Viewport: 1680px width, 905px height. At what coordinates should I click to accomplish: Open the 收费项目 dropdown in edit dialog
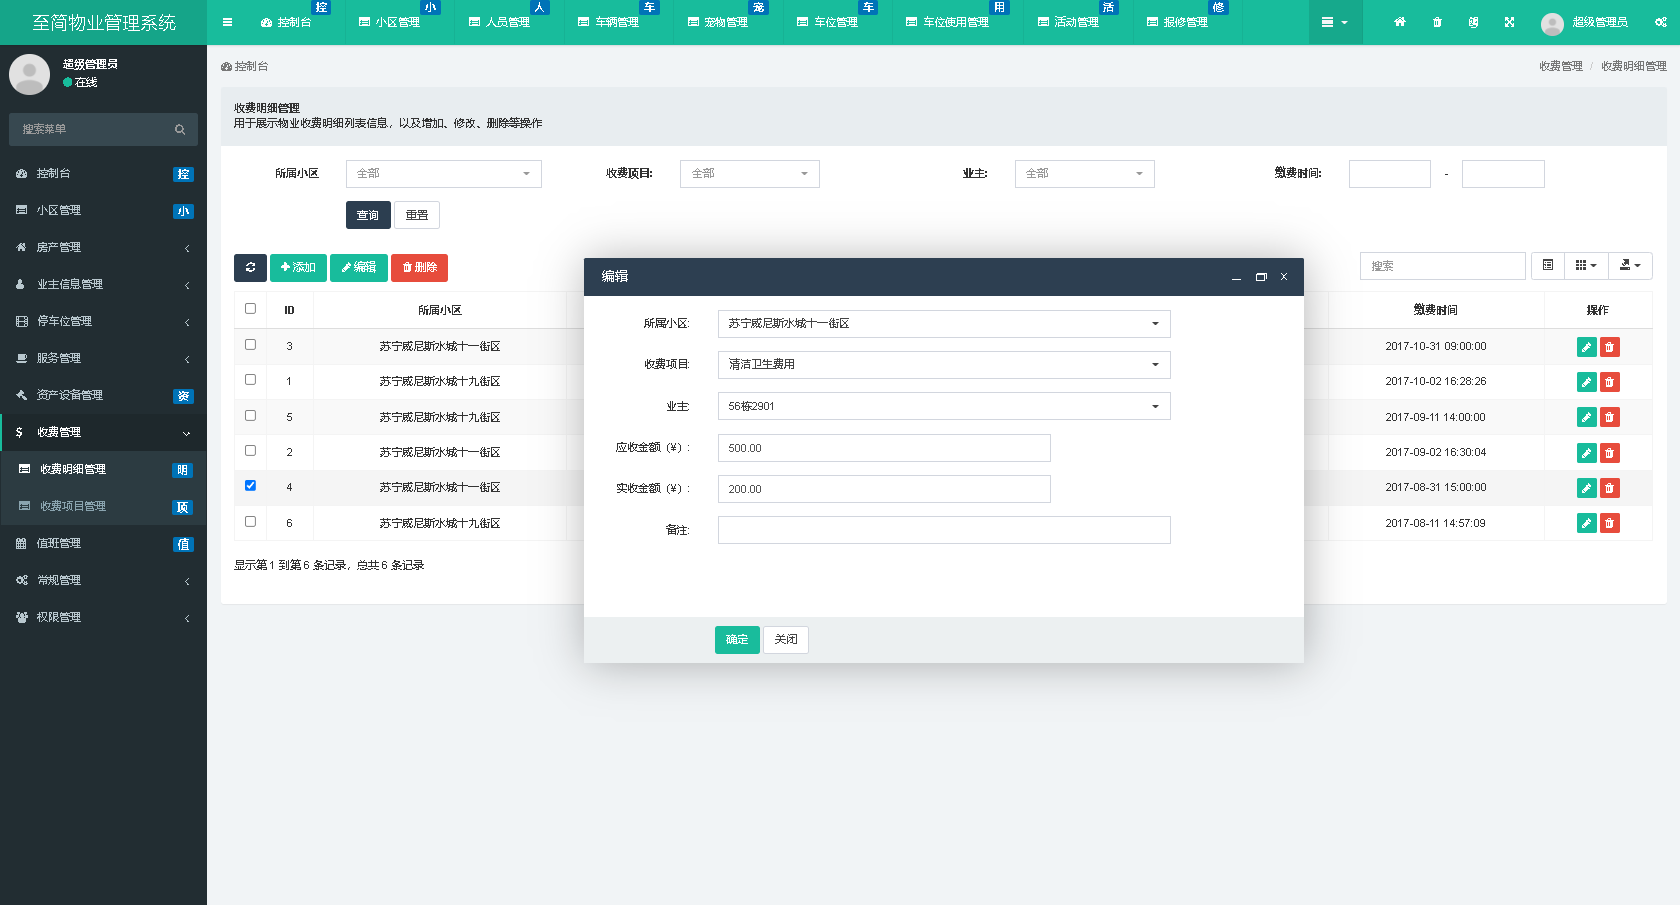[x=943, y=365]
